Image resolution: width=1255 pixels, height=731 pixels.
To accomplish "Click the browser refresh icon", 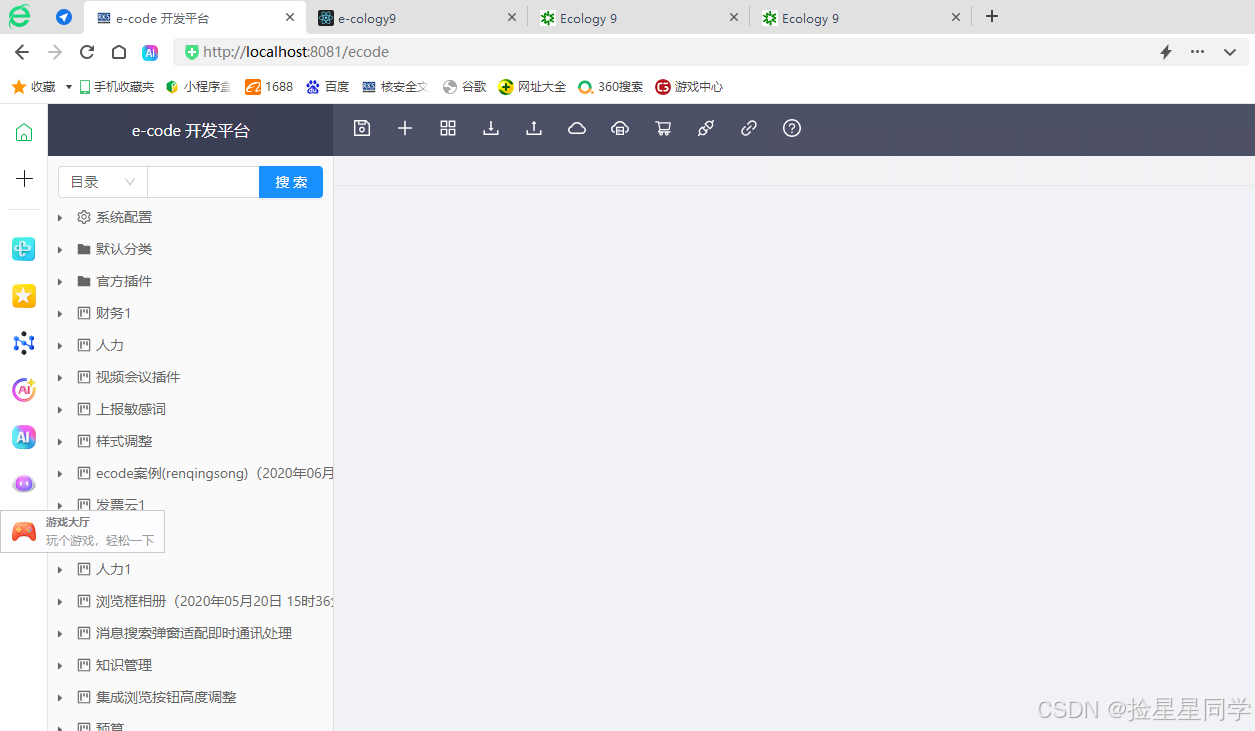I will point(87,52).
